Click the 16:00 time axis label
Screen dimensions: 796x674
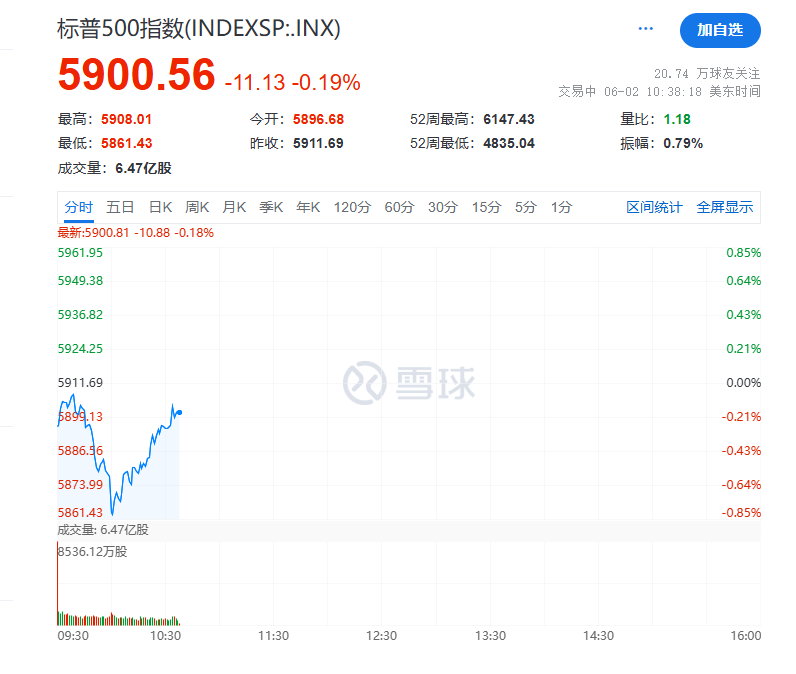tap(746, 636)
